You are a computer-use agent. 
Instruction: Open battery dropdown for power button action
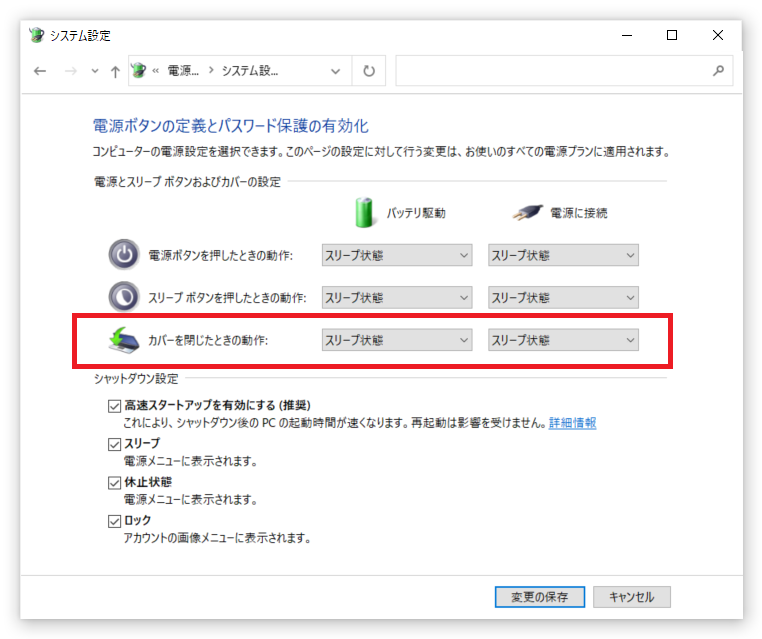397,255
